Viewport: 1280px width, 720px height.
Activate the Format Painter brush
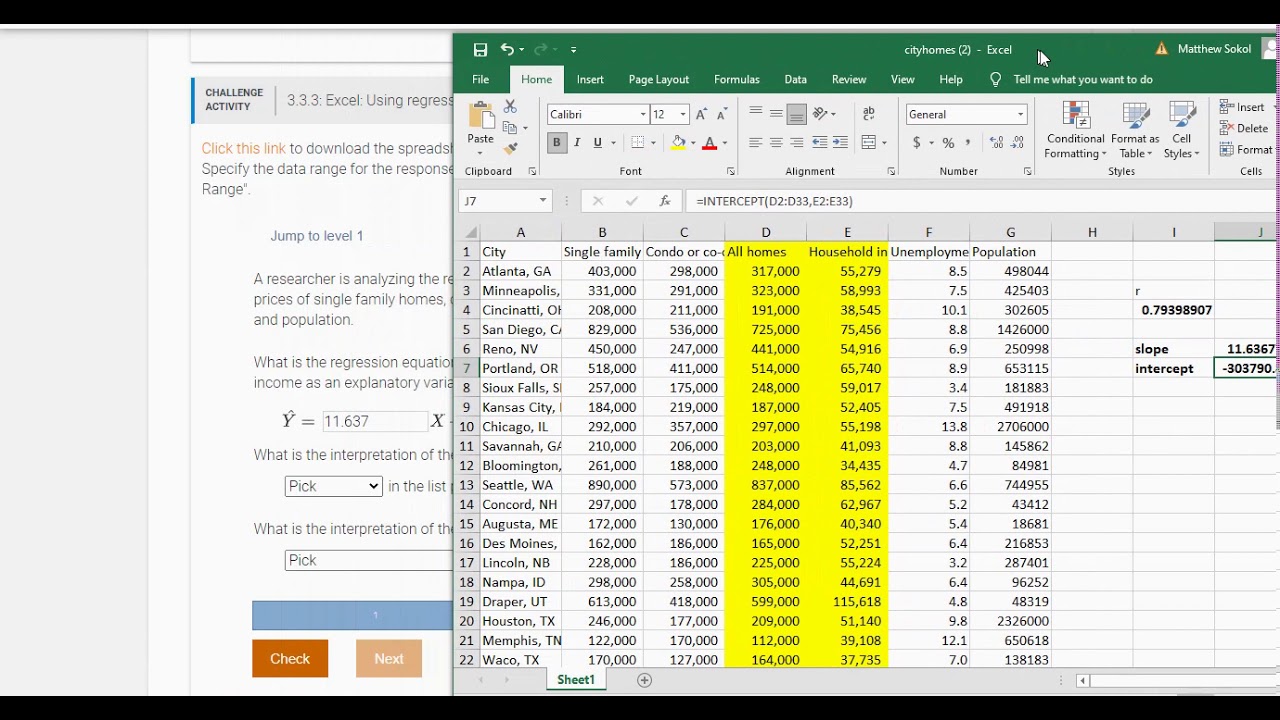click(510, 149)
